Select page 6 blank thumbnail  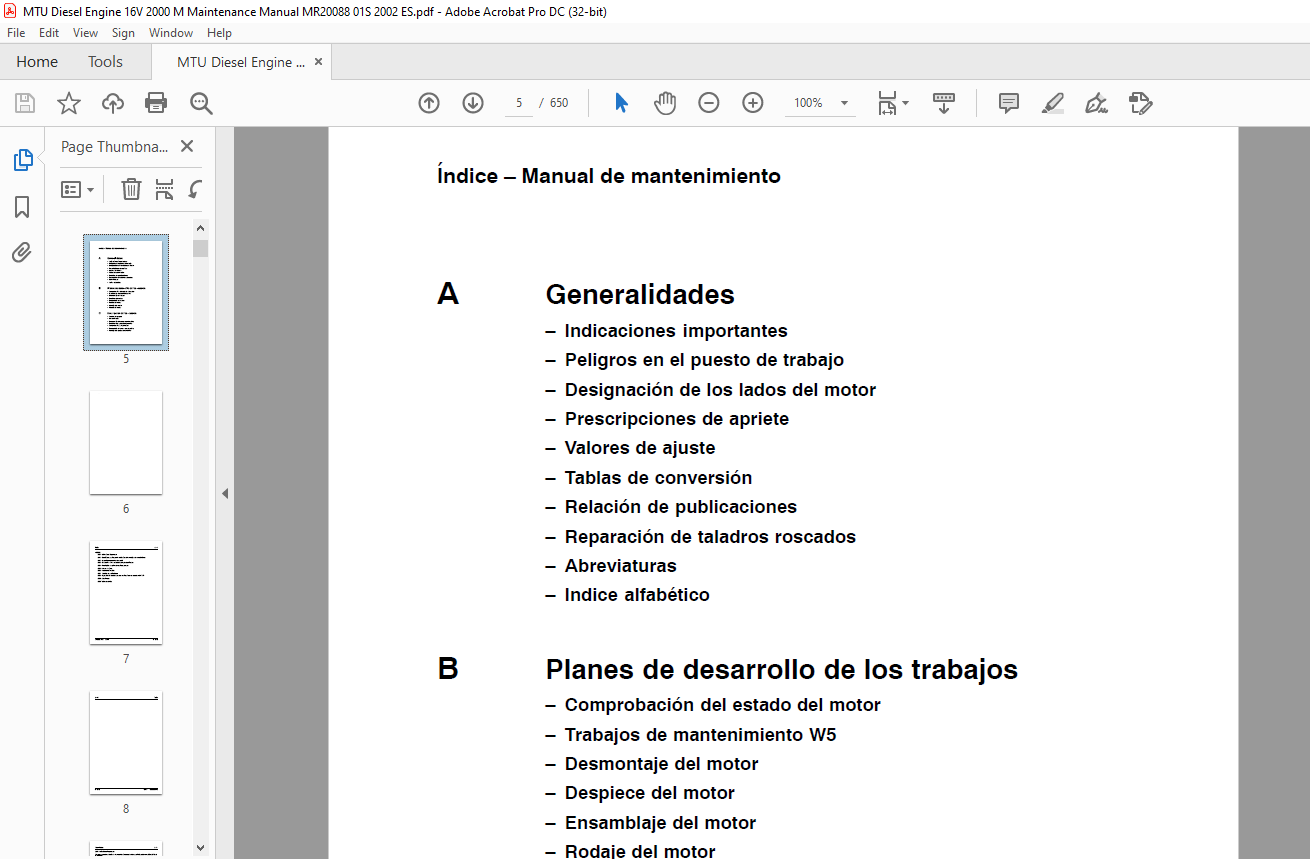(126, 442)
